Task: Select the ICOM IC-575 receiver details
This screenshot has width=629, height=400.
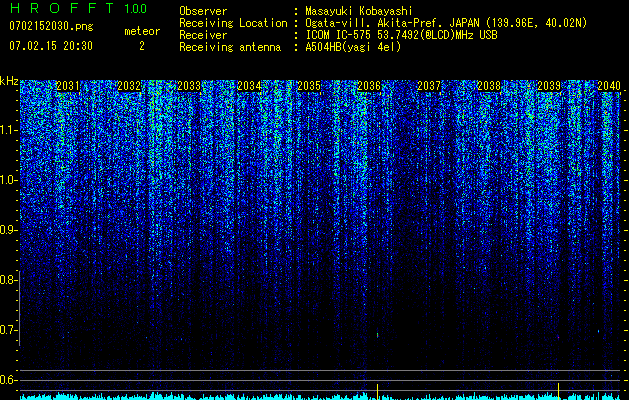Action: pos(401,35)
